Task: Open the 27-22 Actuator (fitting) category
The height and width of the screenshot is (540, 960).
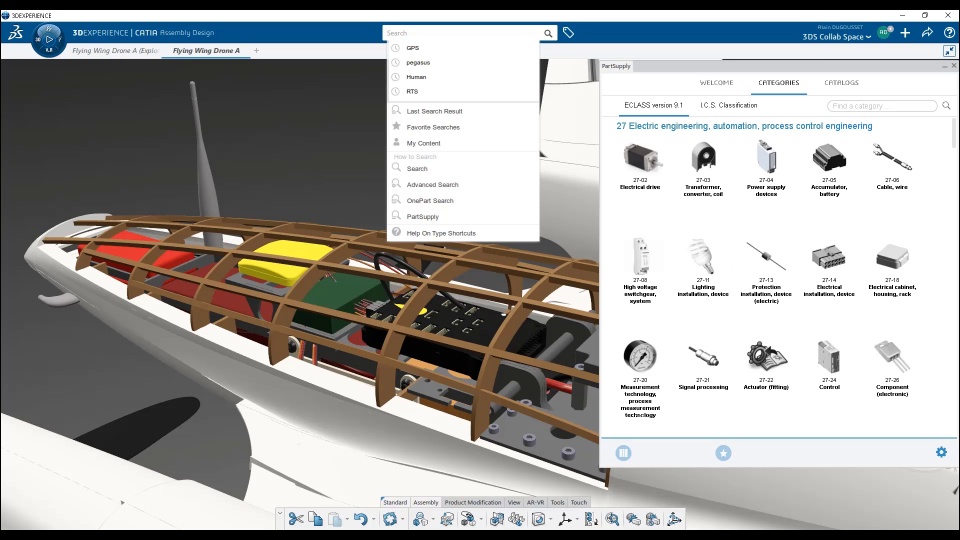Action: [766, 366]
